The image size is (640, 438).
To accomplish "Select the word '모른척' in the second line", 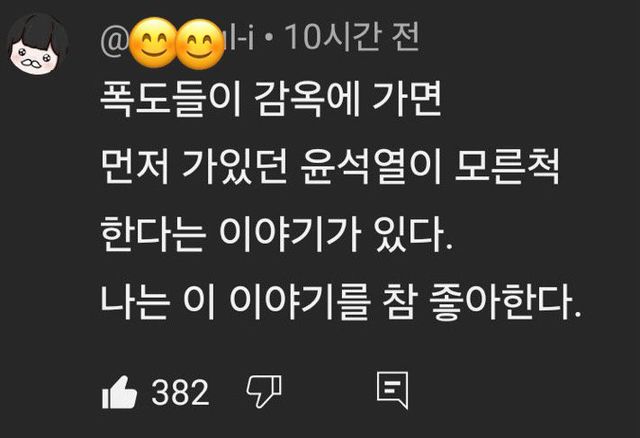I will (506, 167).
